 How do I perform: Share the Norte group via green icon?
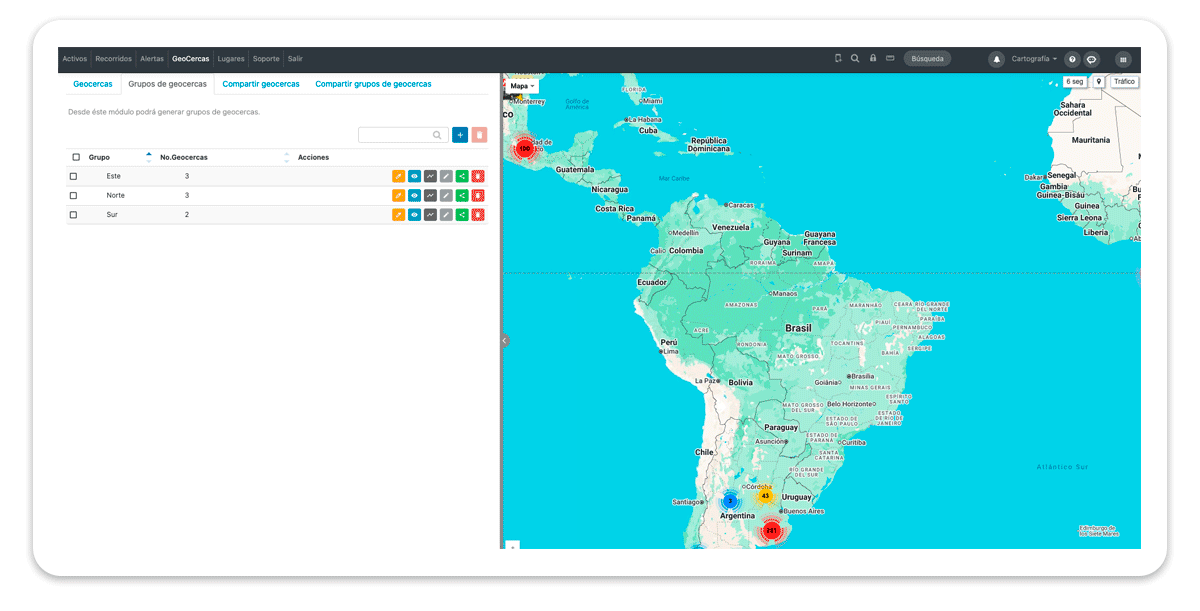click(462, 195)
